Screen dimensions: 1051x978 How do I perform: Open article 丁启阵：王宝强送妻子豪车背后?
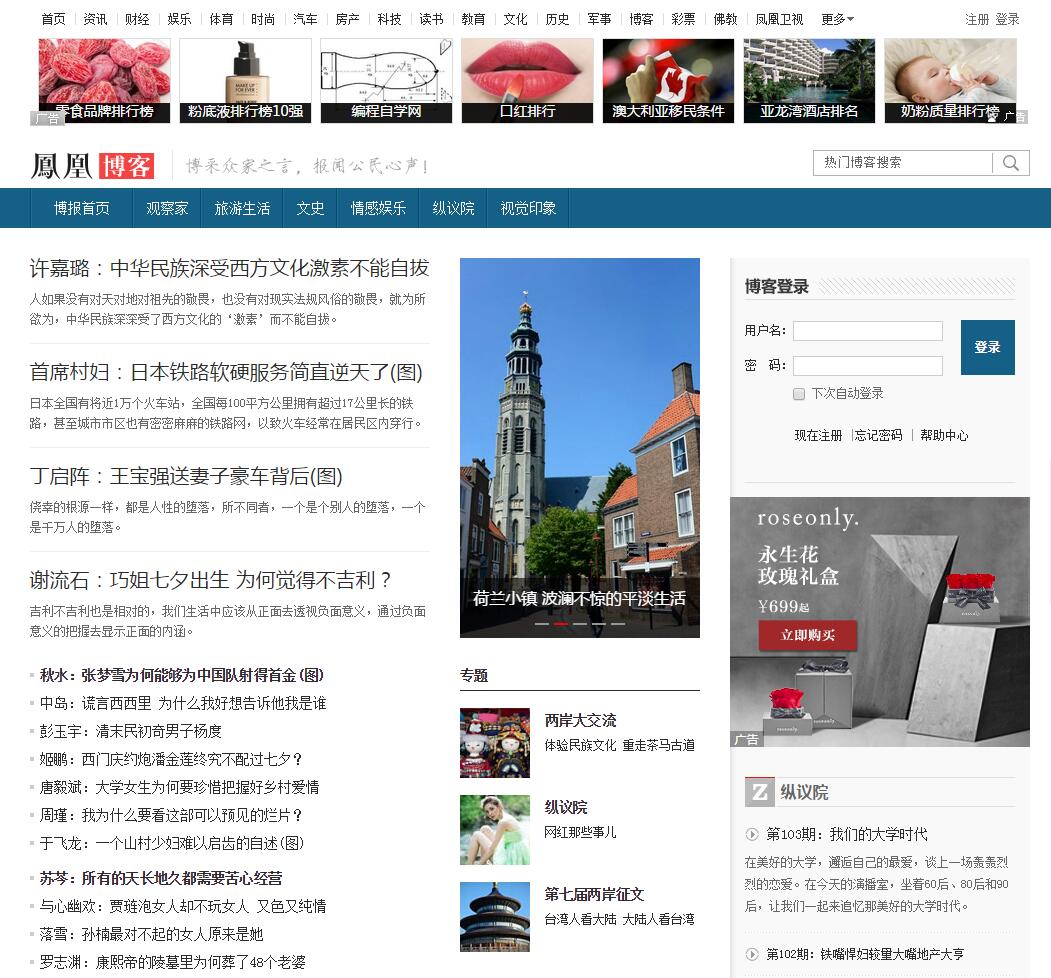[x=186, y=476]
